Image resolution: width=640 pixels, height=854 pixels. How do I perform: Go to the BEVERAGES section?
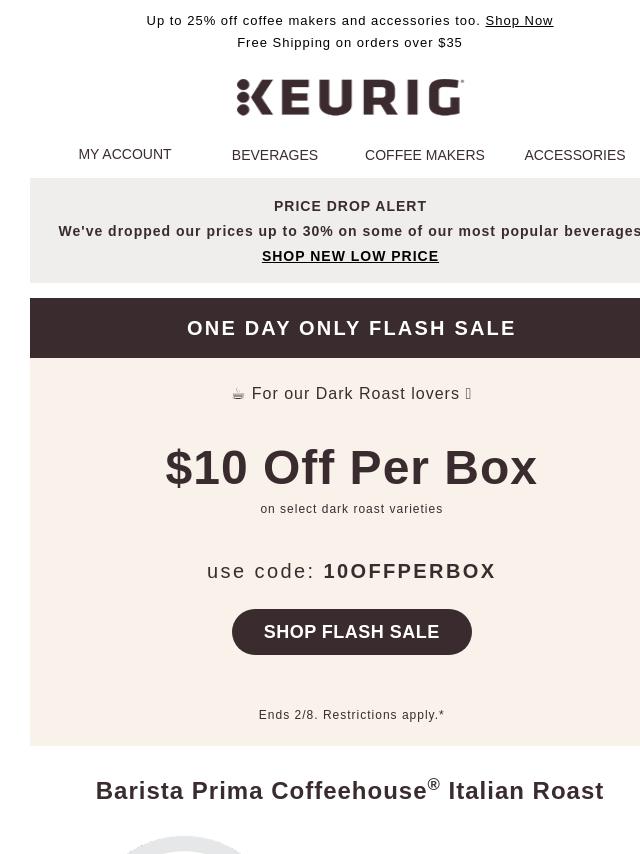pos(275,155)
